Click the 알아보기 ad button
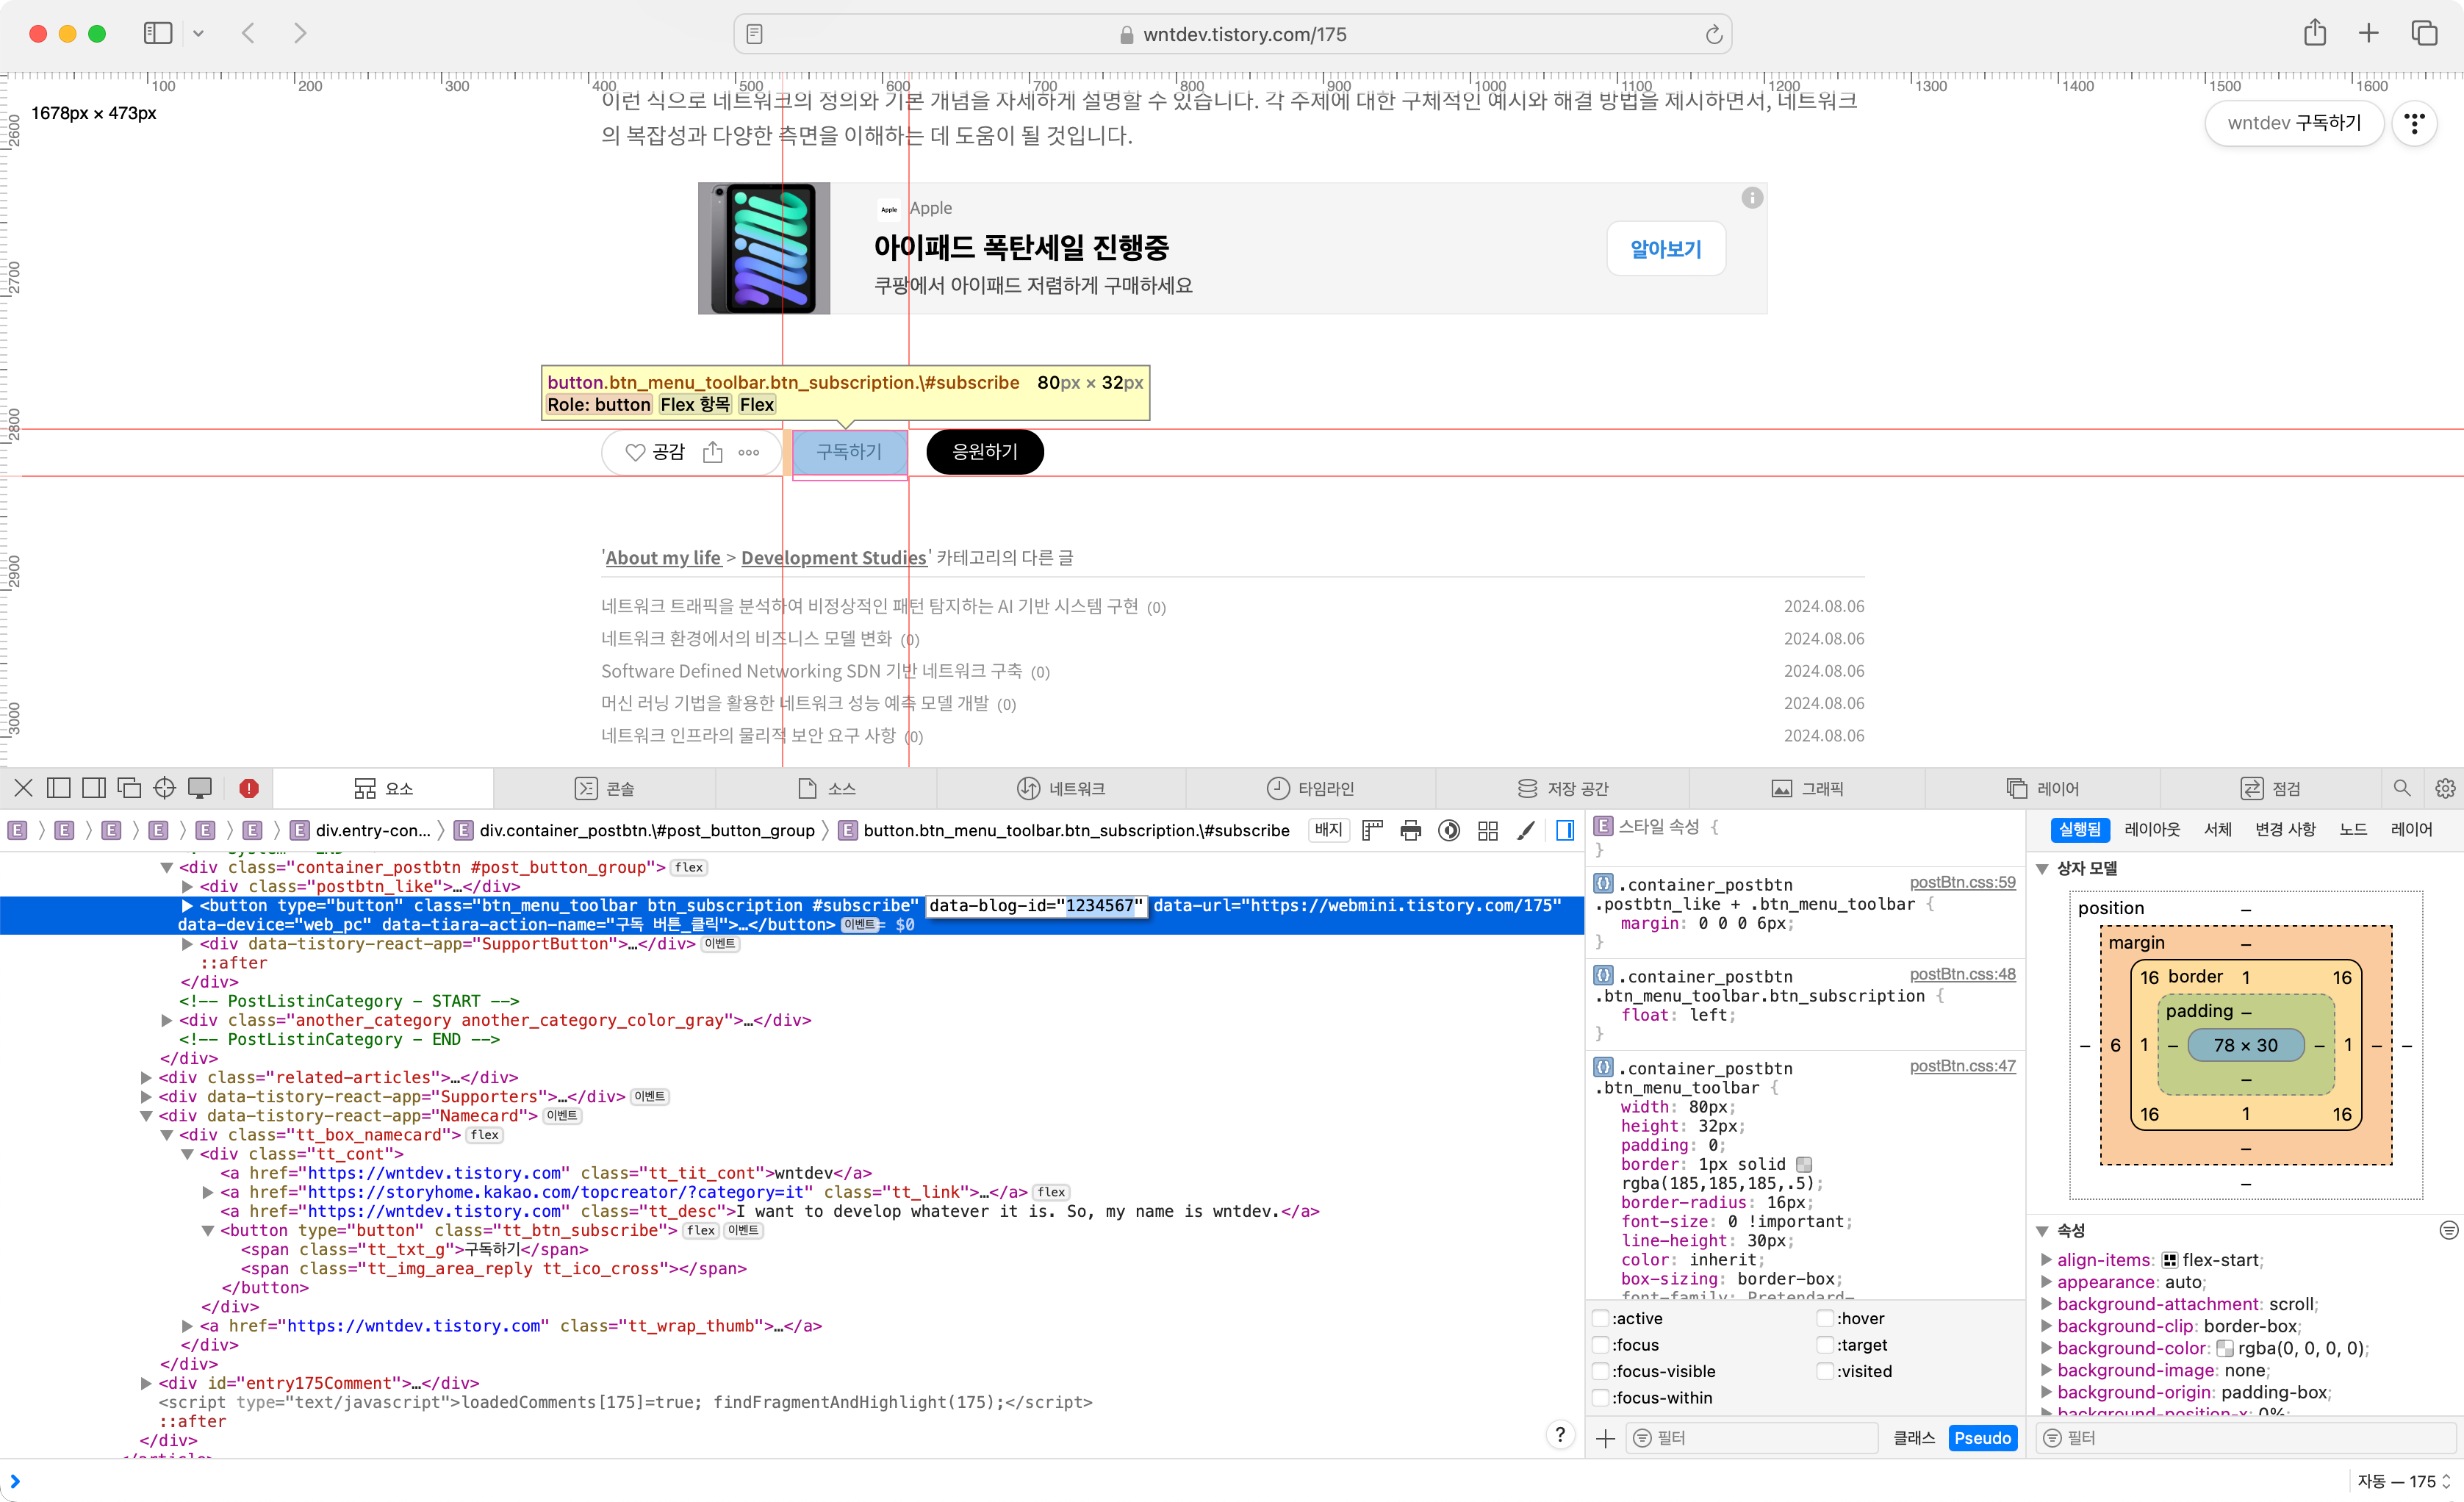 click(x=1665, y=249)
